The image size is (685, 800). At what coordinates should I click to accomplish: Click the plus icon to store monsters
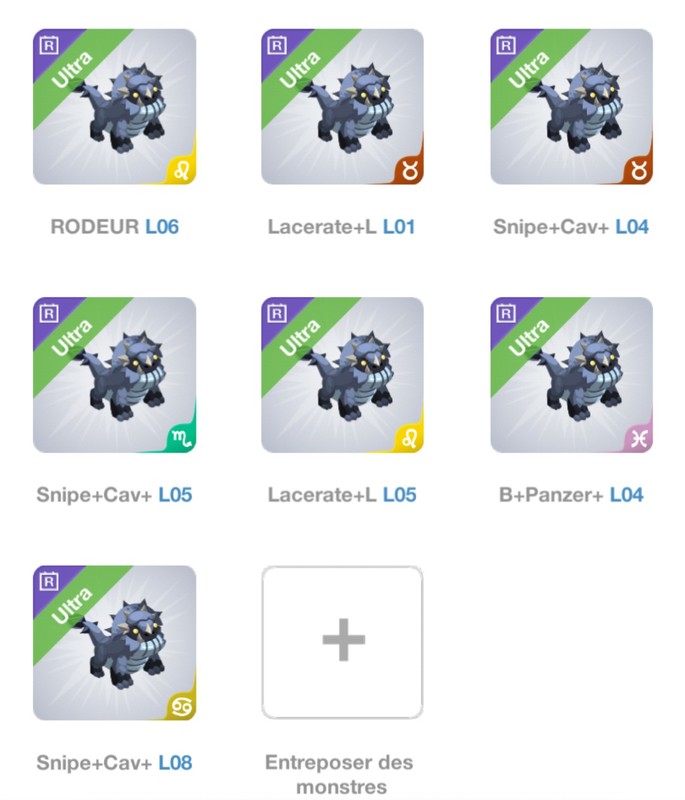point(343,640)
